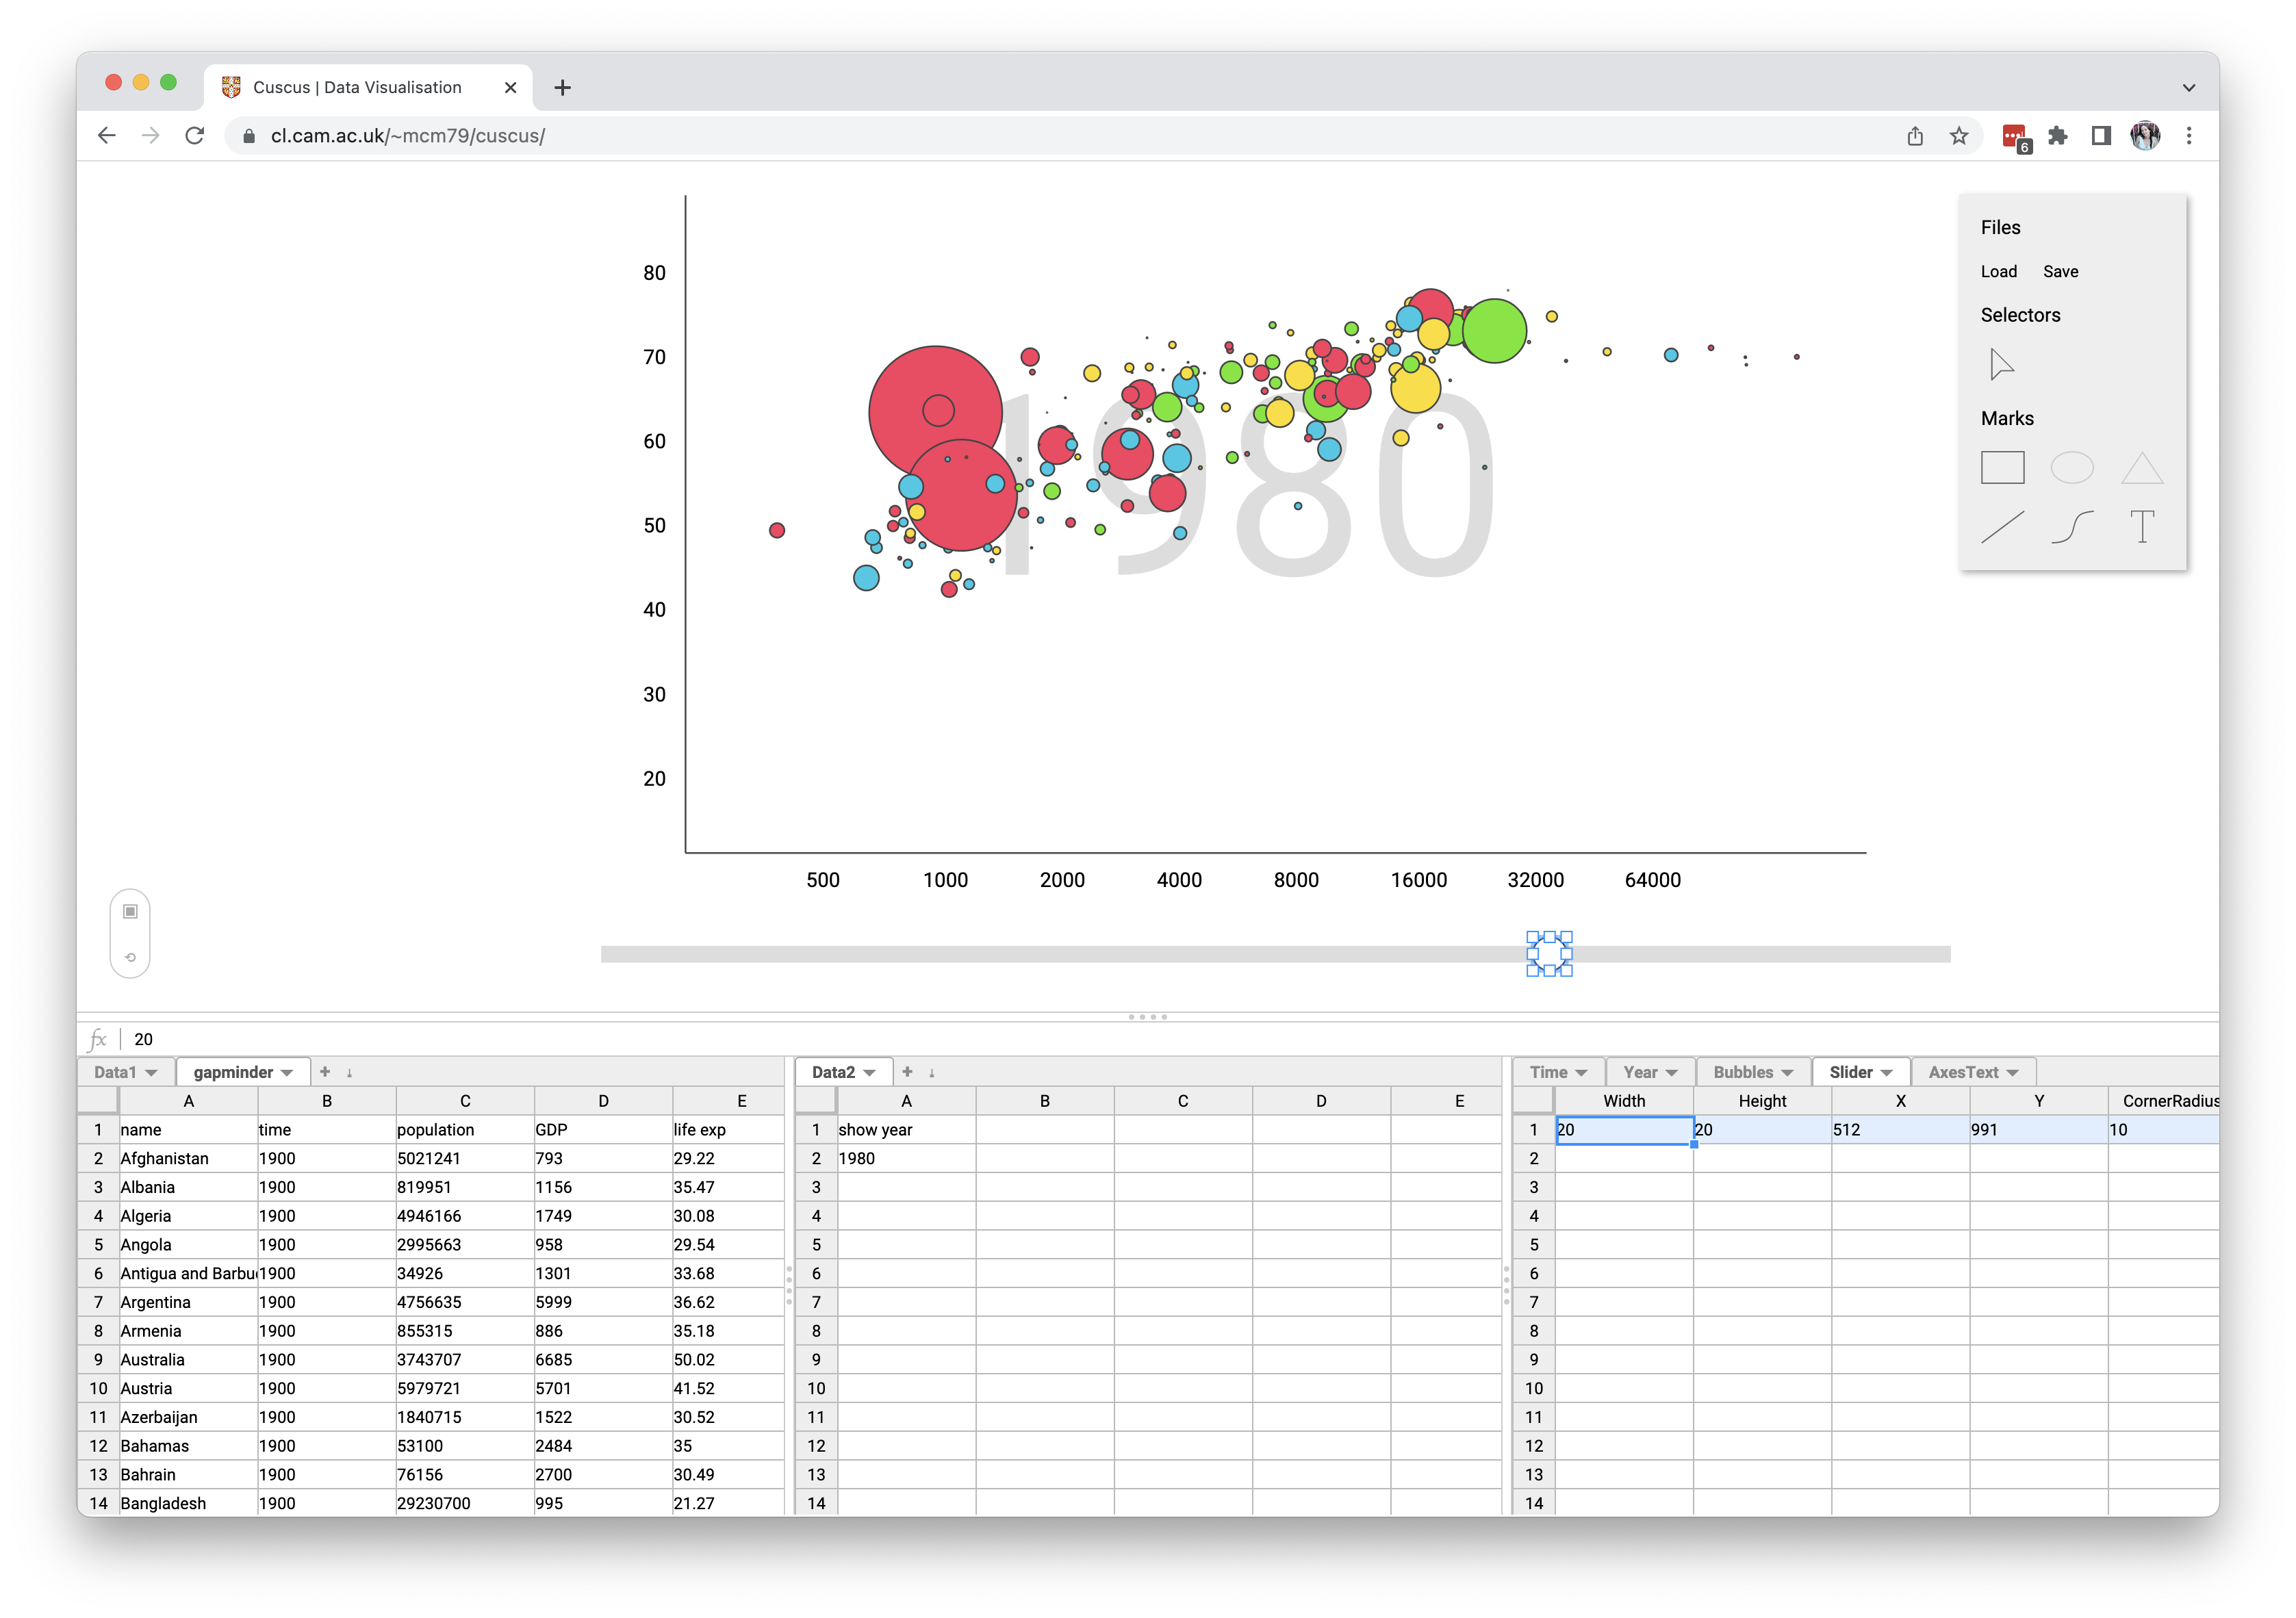Screen dimensions: 2296x1618
Task: Select the straight line mark tool
Action: [x=2002, y=527]
